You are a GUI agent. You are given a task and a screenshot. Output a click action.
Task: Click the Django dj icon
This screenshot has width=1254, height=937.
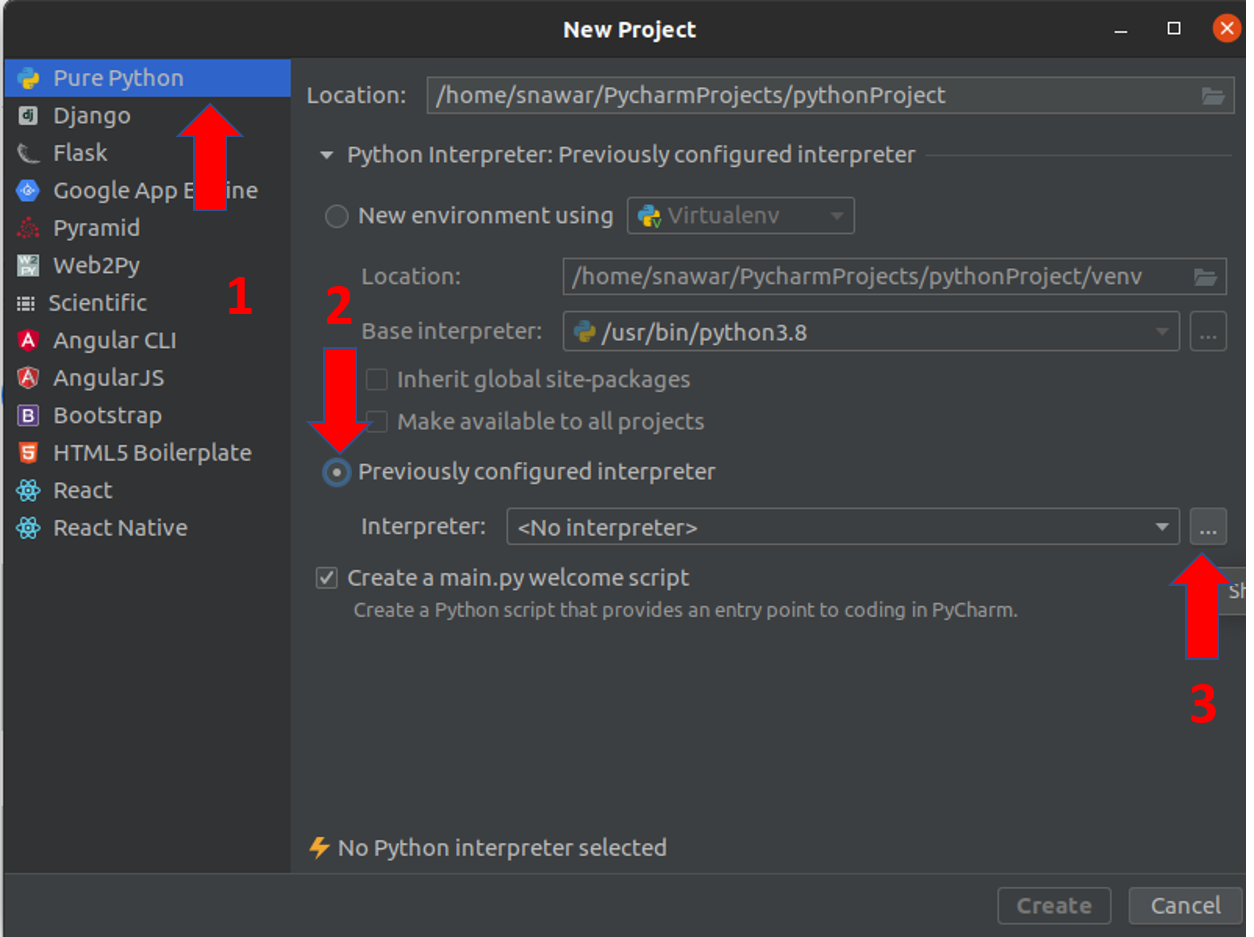click(x=28, y=116)
